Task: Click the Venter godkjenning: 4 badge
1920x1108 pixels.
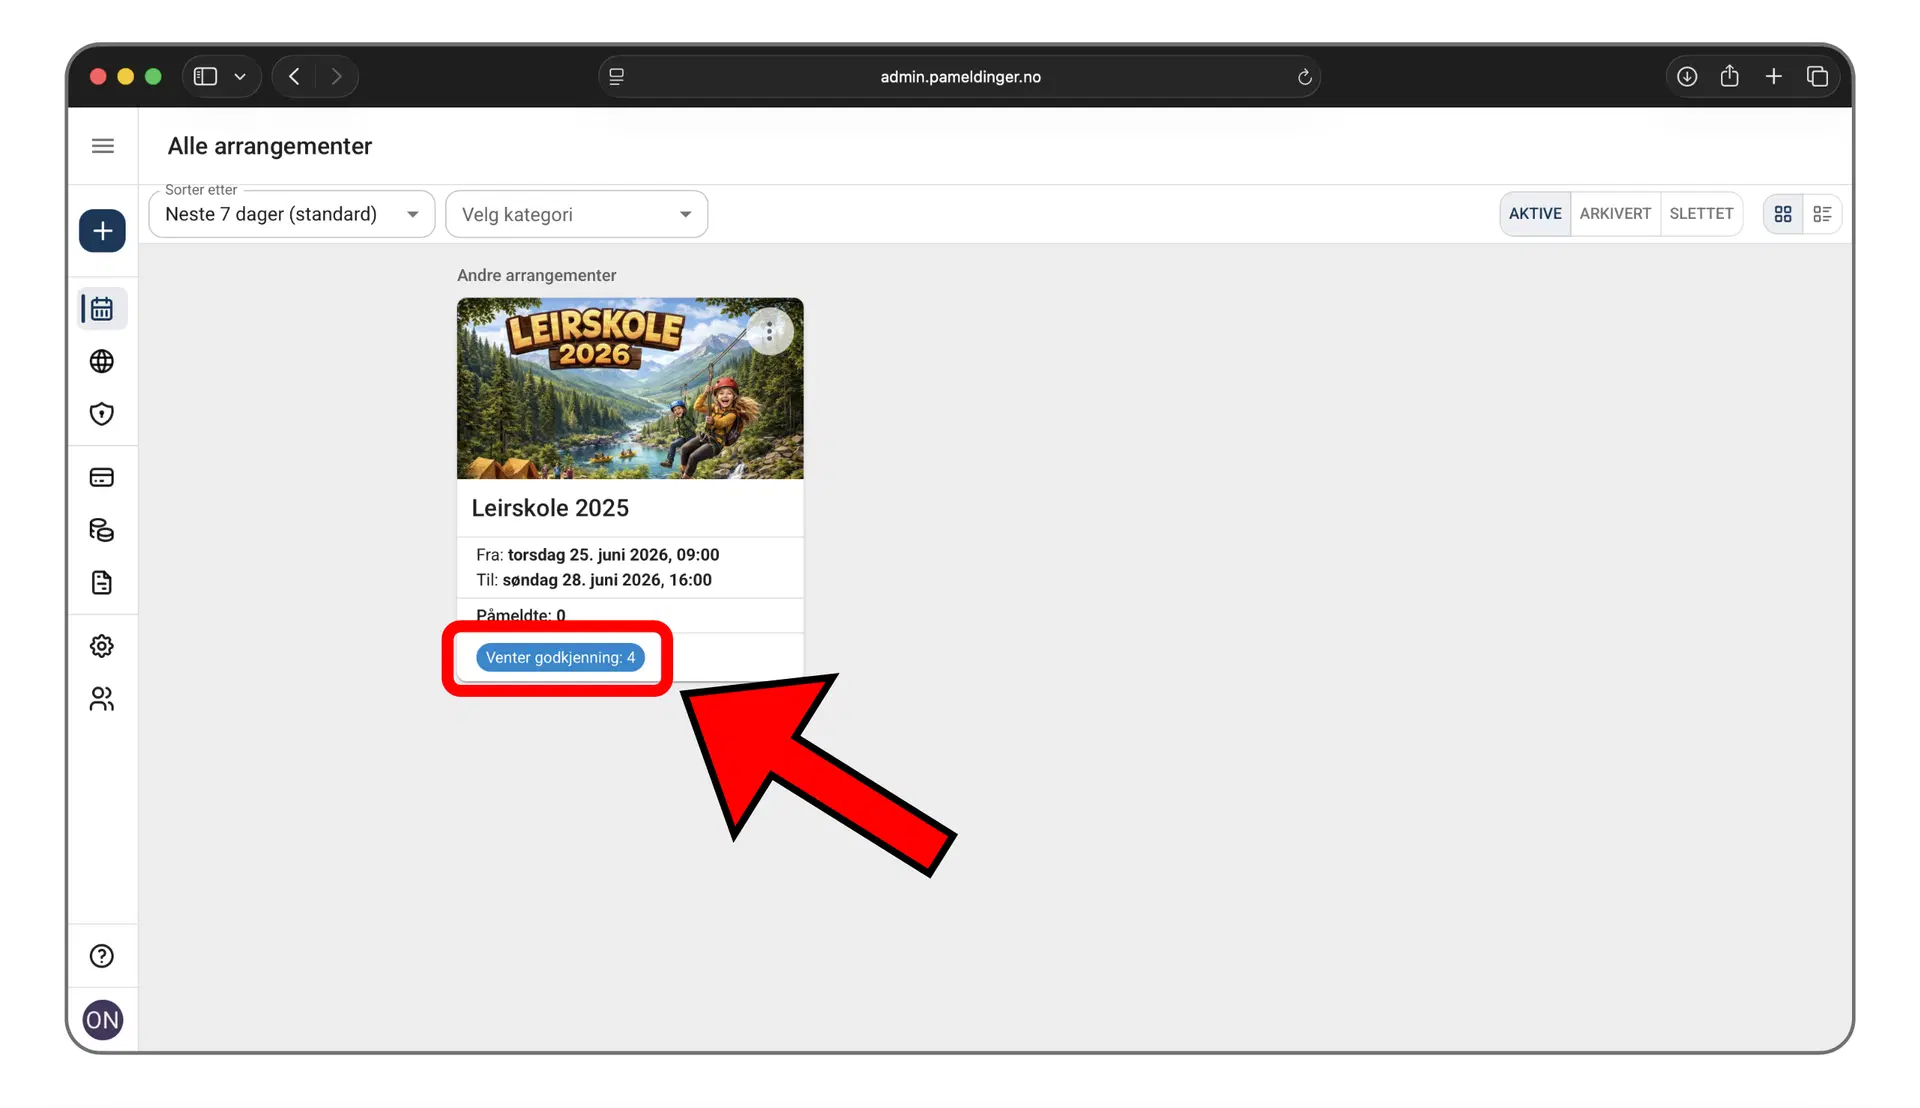Action: [x=560, y=658]
